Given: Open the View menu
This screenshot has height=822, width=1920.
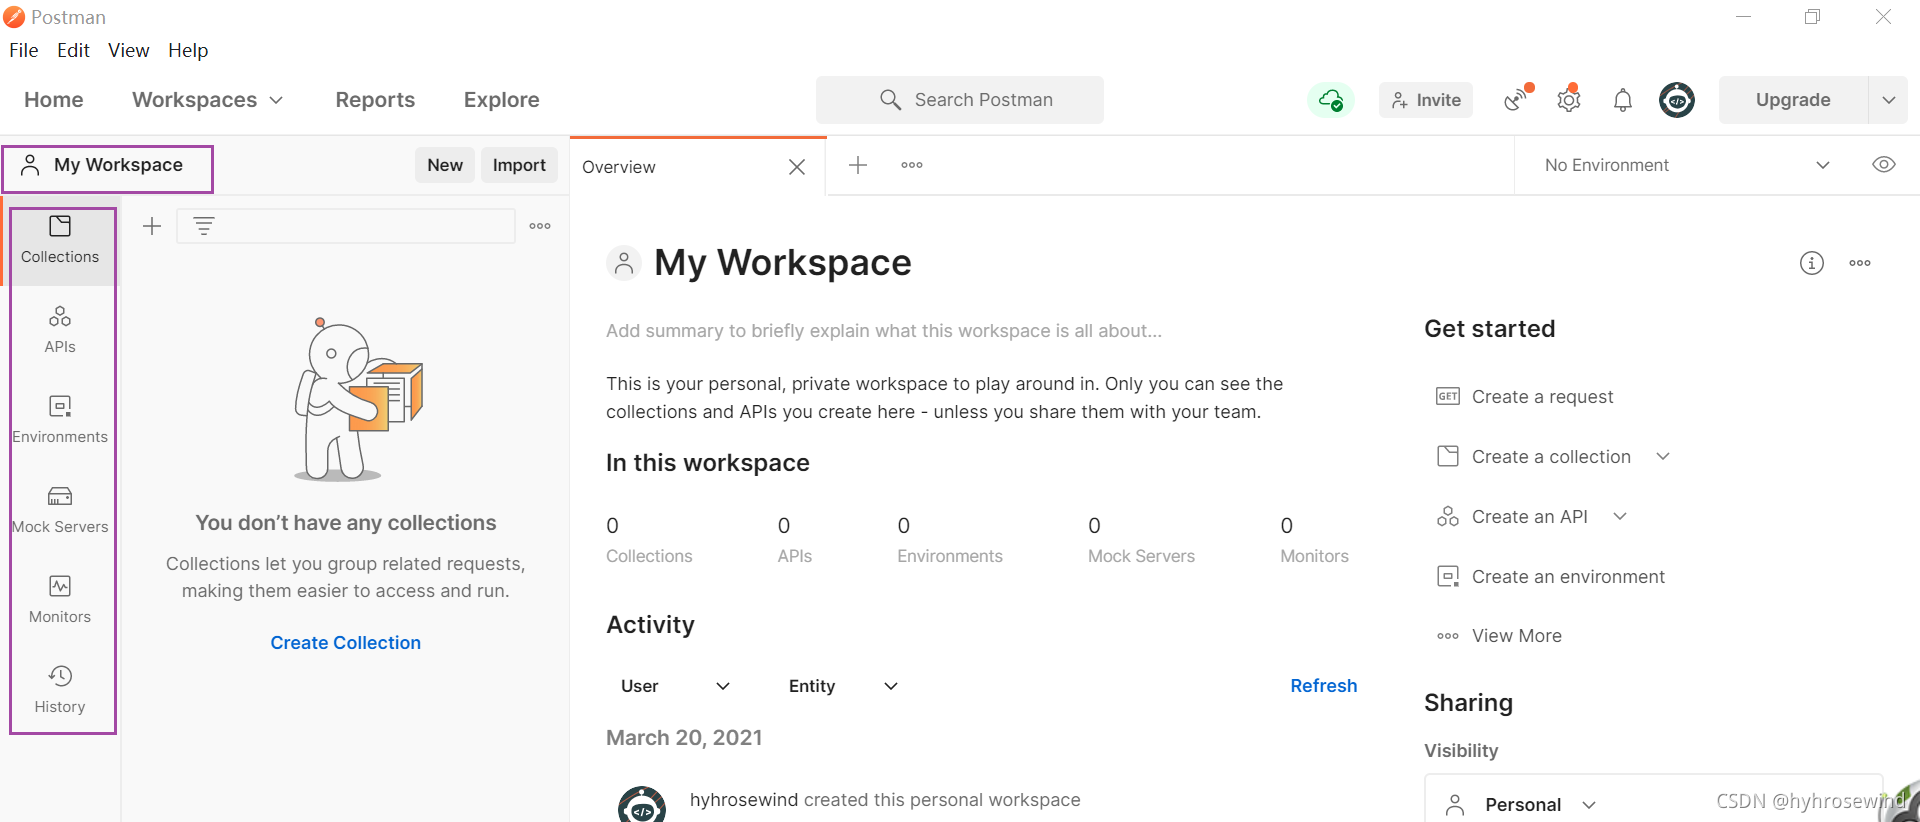Looking at the screenshot, I should click(x=129, y=50).
